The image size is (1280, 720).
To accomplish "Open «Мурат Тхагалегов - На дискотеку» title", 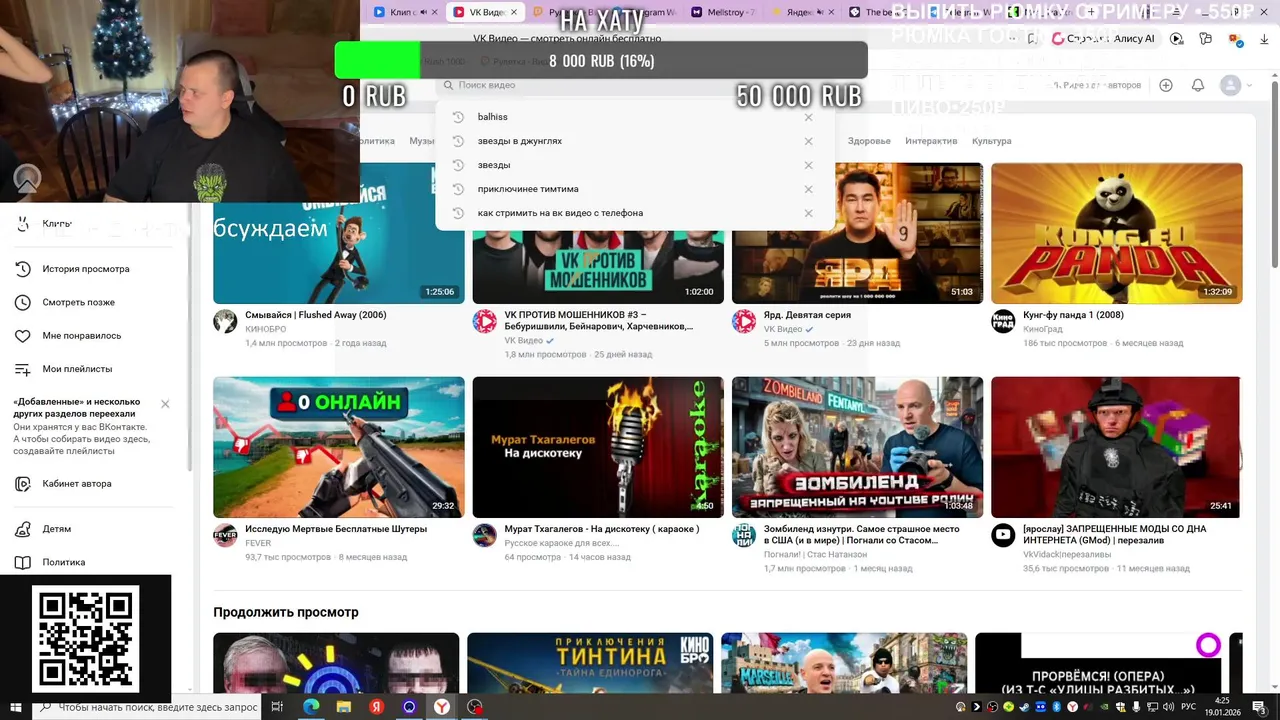I will pos(602,529).
